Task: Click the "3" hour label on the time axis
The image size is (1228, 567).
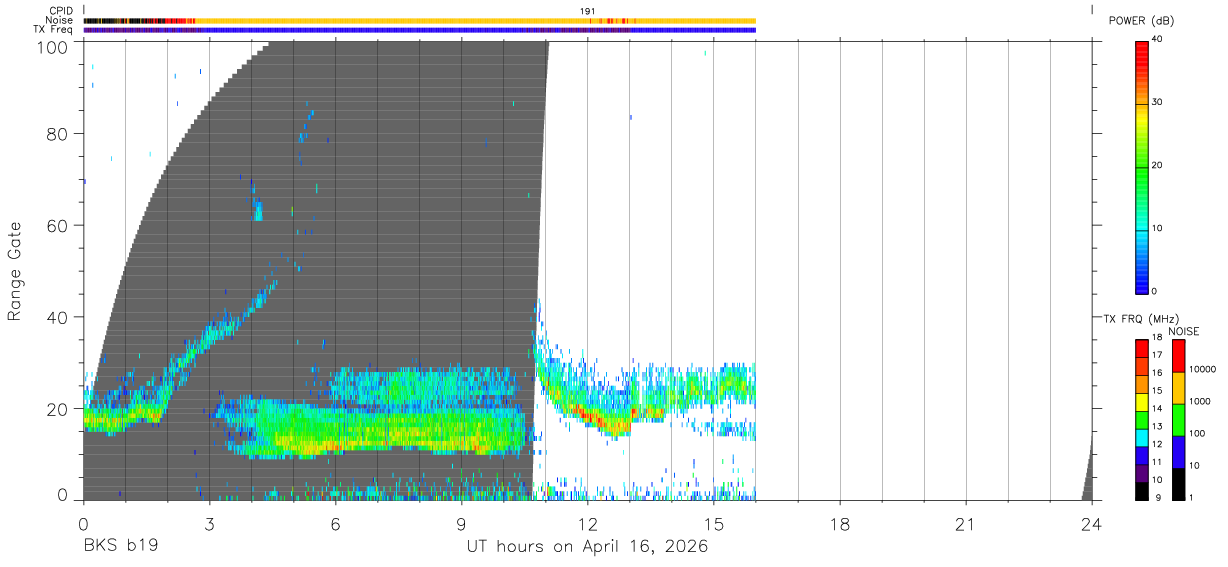Action: (x=209, y=524)
